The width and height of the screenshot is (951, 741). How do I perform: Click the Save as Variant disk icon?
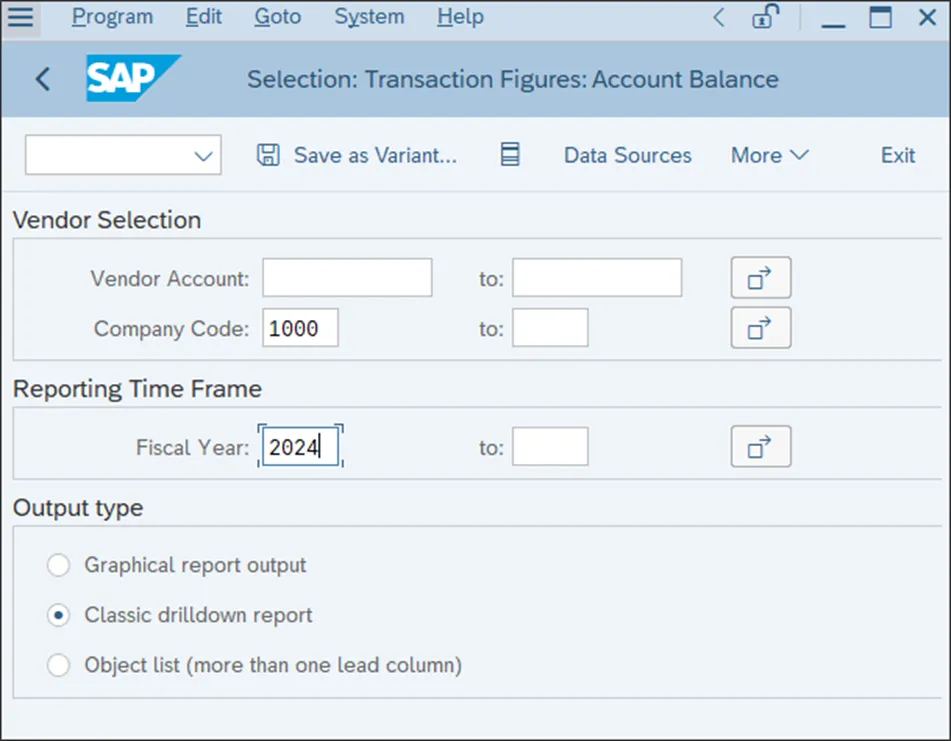268,155
